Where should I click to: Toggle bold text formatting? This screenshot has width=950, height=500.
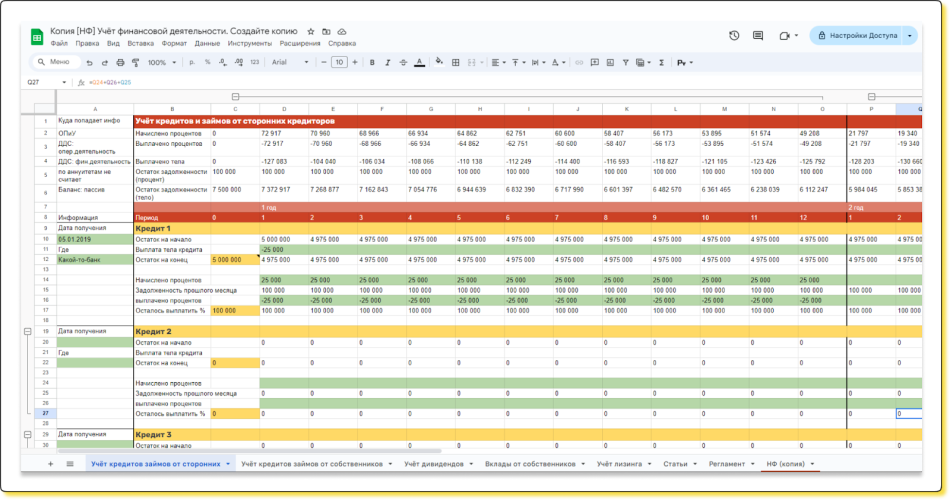[x=372, y=62]
